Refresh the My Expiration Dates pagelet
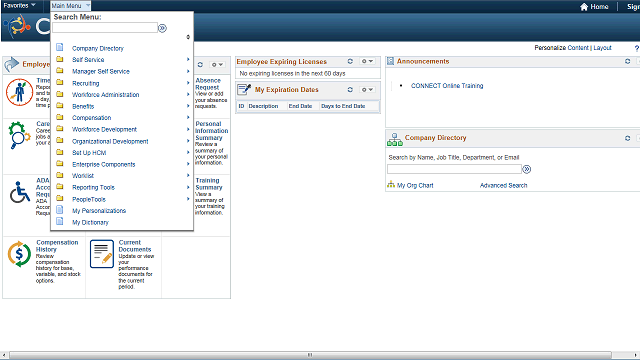The height and width of the screenshot is (360, 640). coord(350,89)
